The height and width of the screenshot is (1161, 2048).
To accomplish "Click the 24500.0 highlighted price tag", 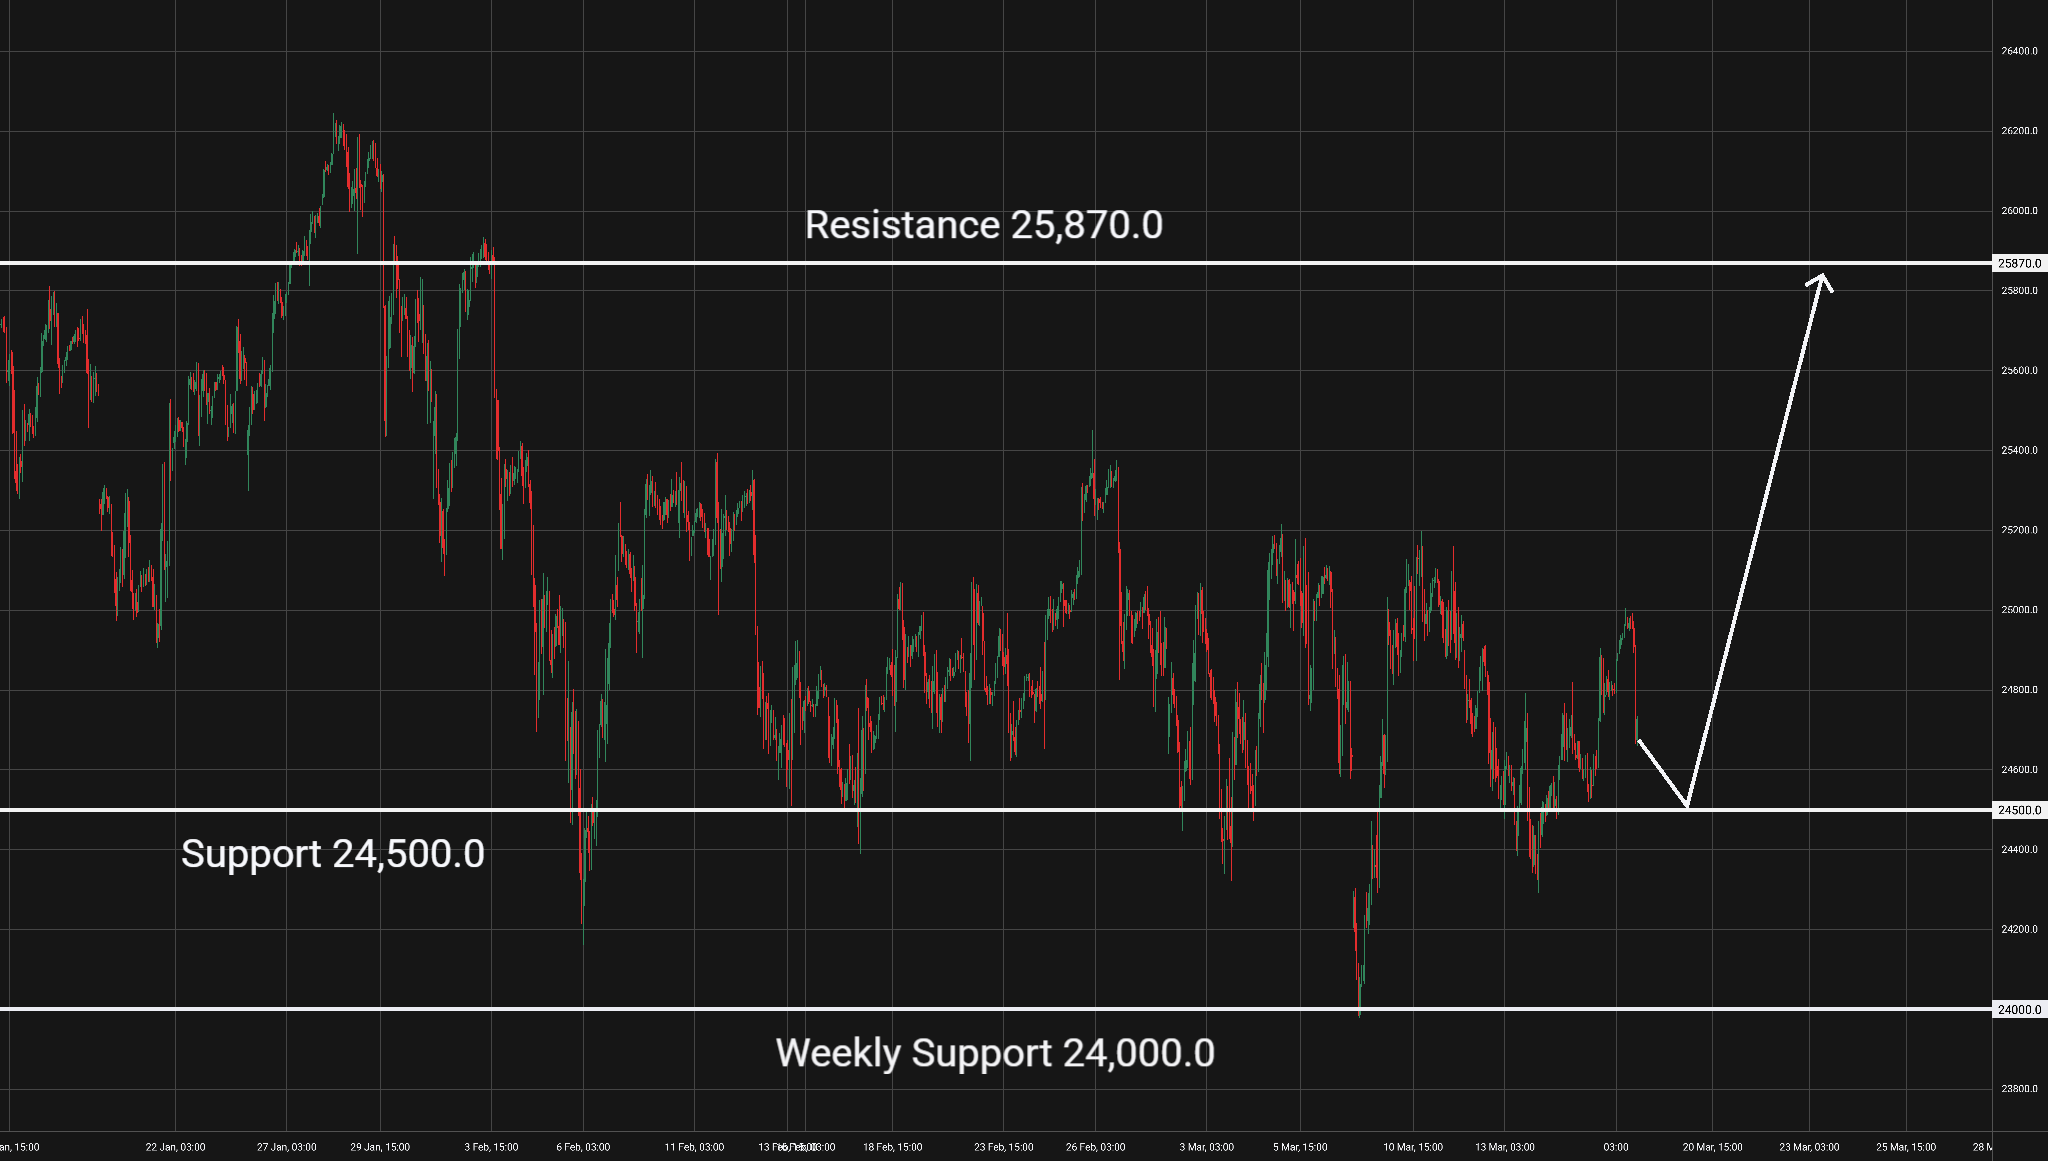I will pos(2019,810).
